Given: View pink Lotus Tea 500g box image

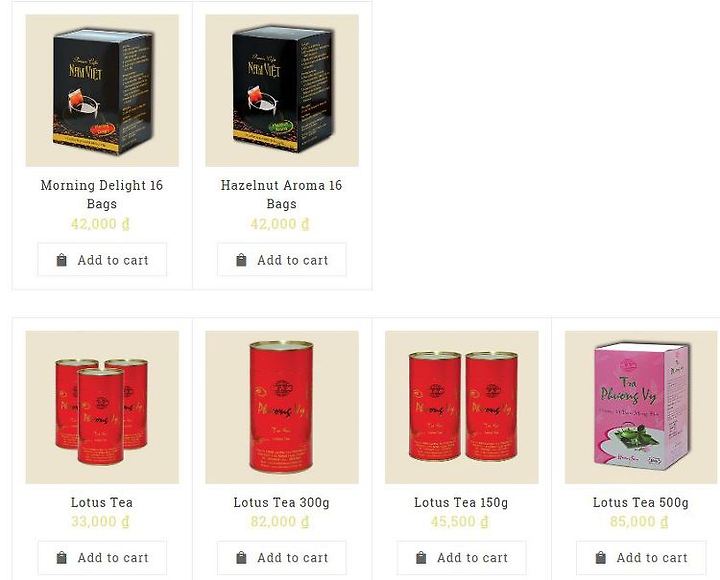Looking at the screenshot, I should tap(641, 407).
